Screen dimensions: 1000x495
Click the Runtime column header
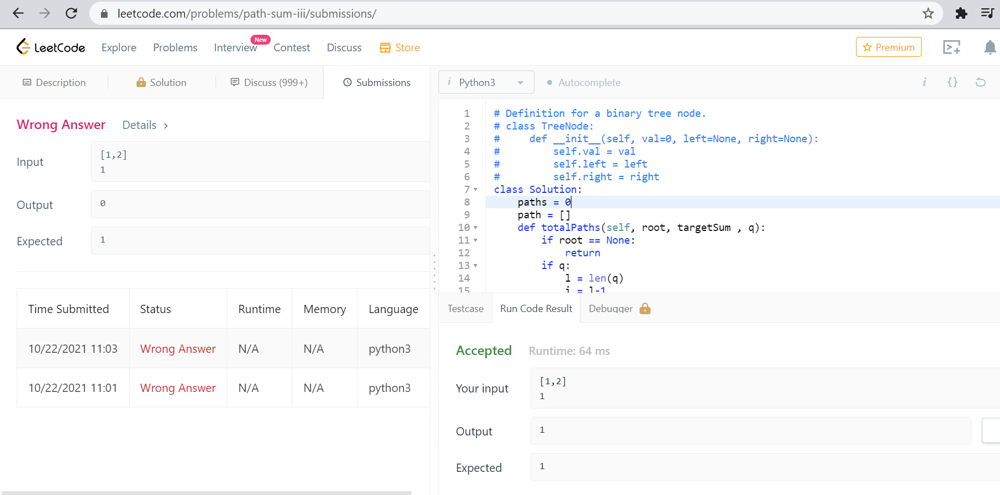[260, 309]
